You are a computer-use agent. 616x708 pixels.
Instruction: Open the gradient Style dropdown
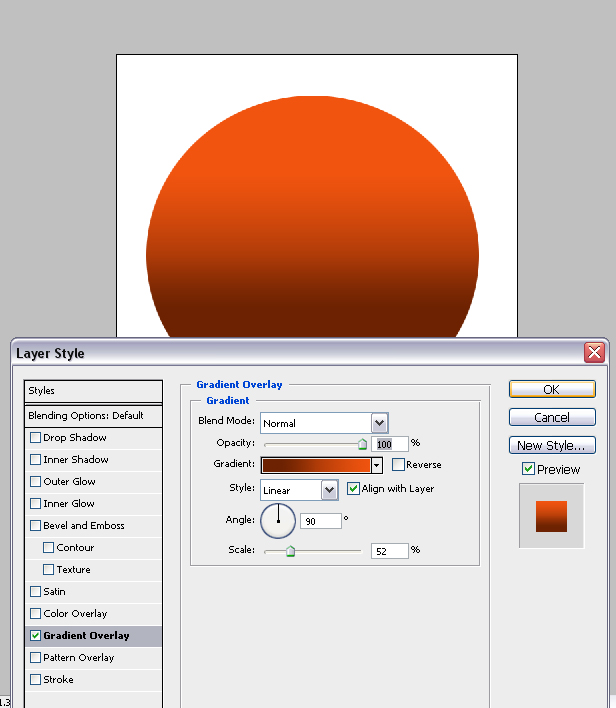pos(330,490)
